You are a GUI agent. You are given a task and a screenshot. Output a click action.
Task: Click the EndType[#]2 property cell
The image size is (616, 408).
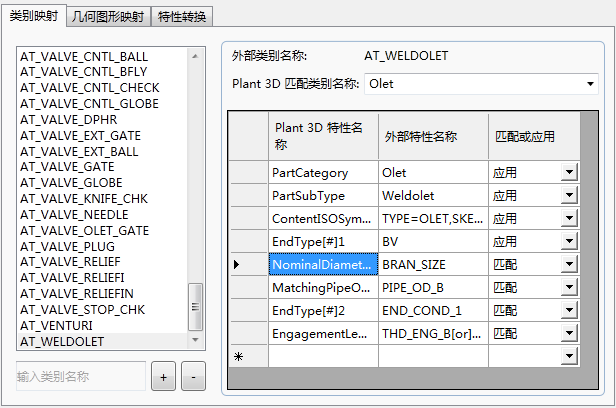323,311
